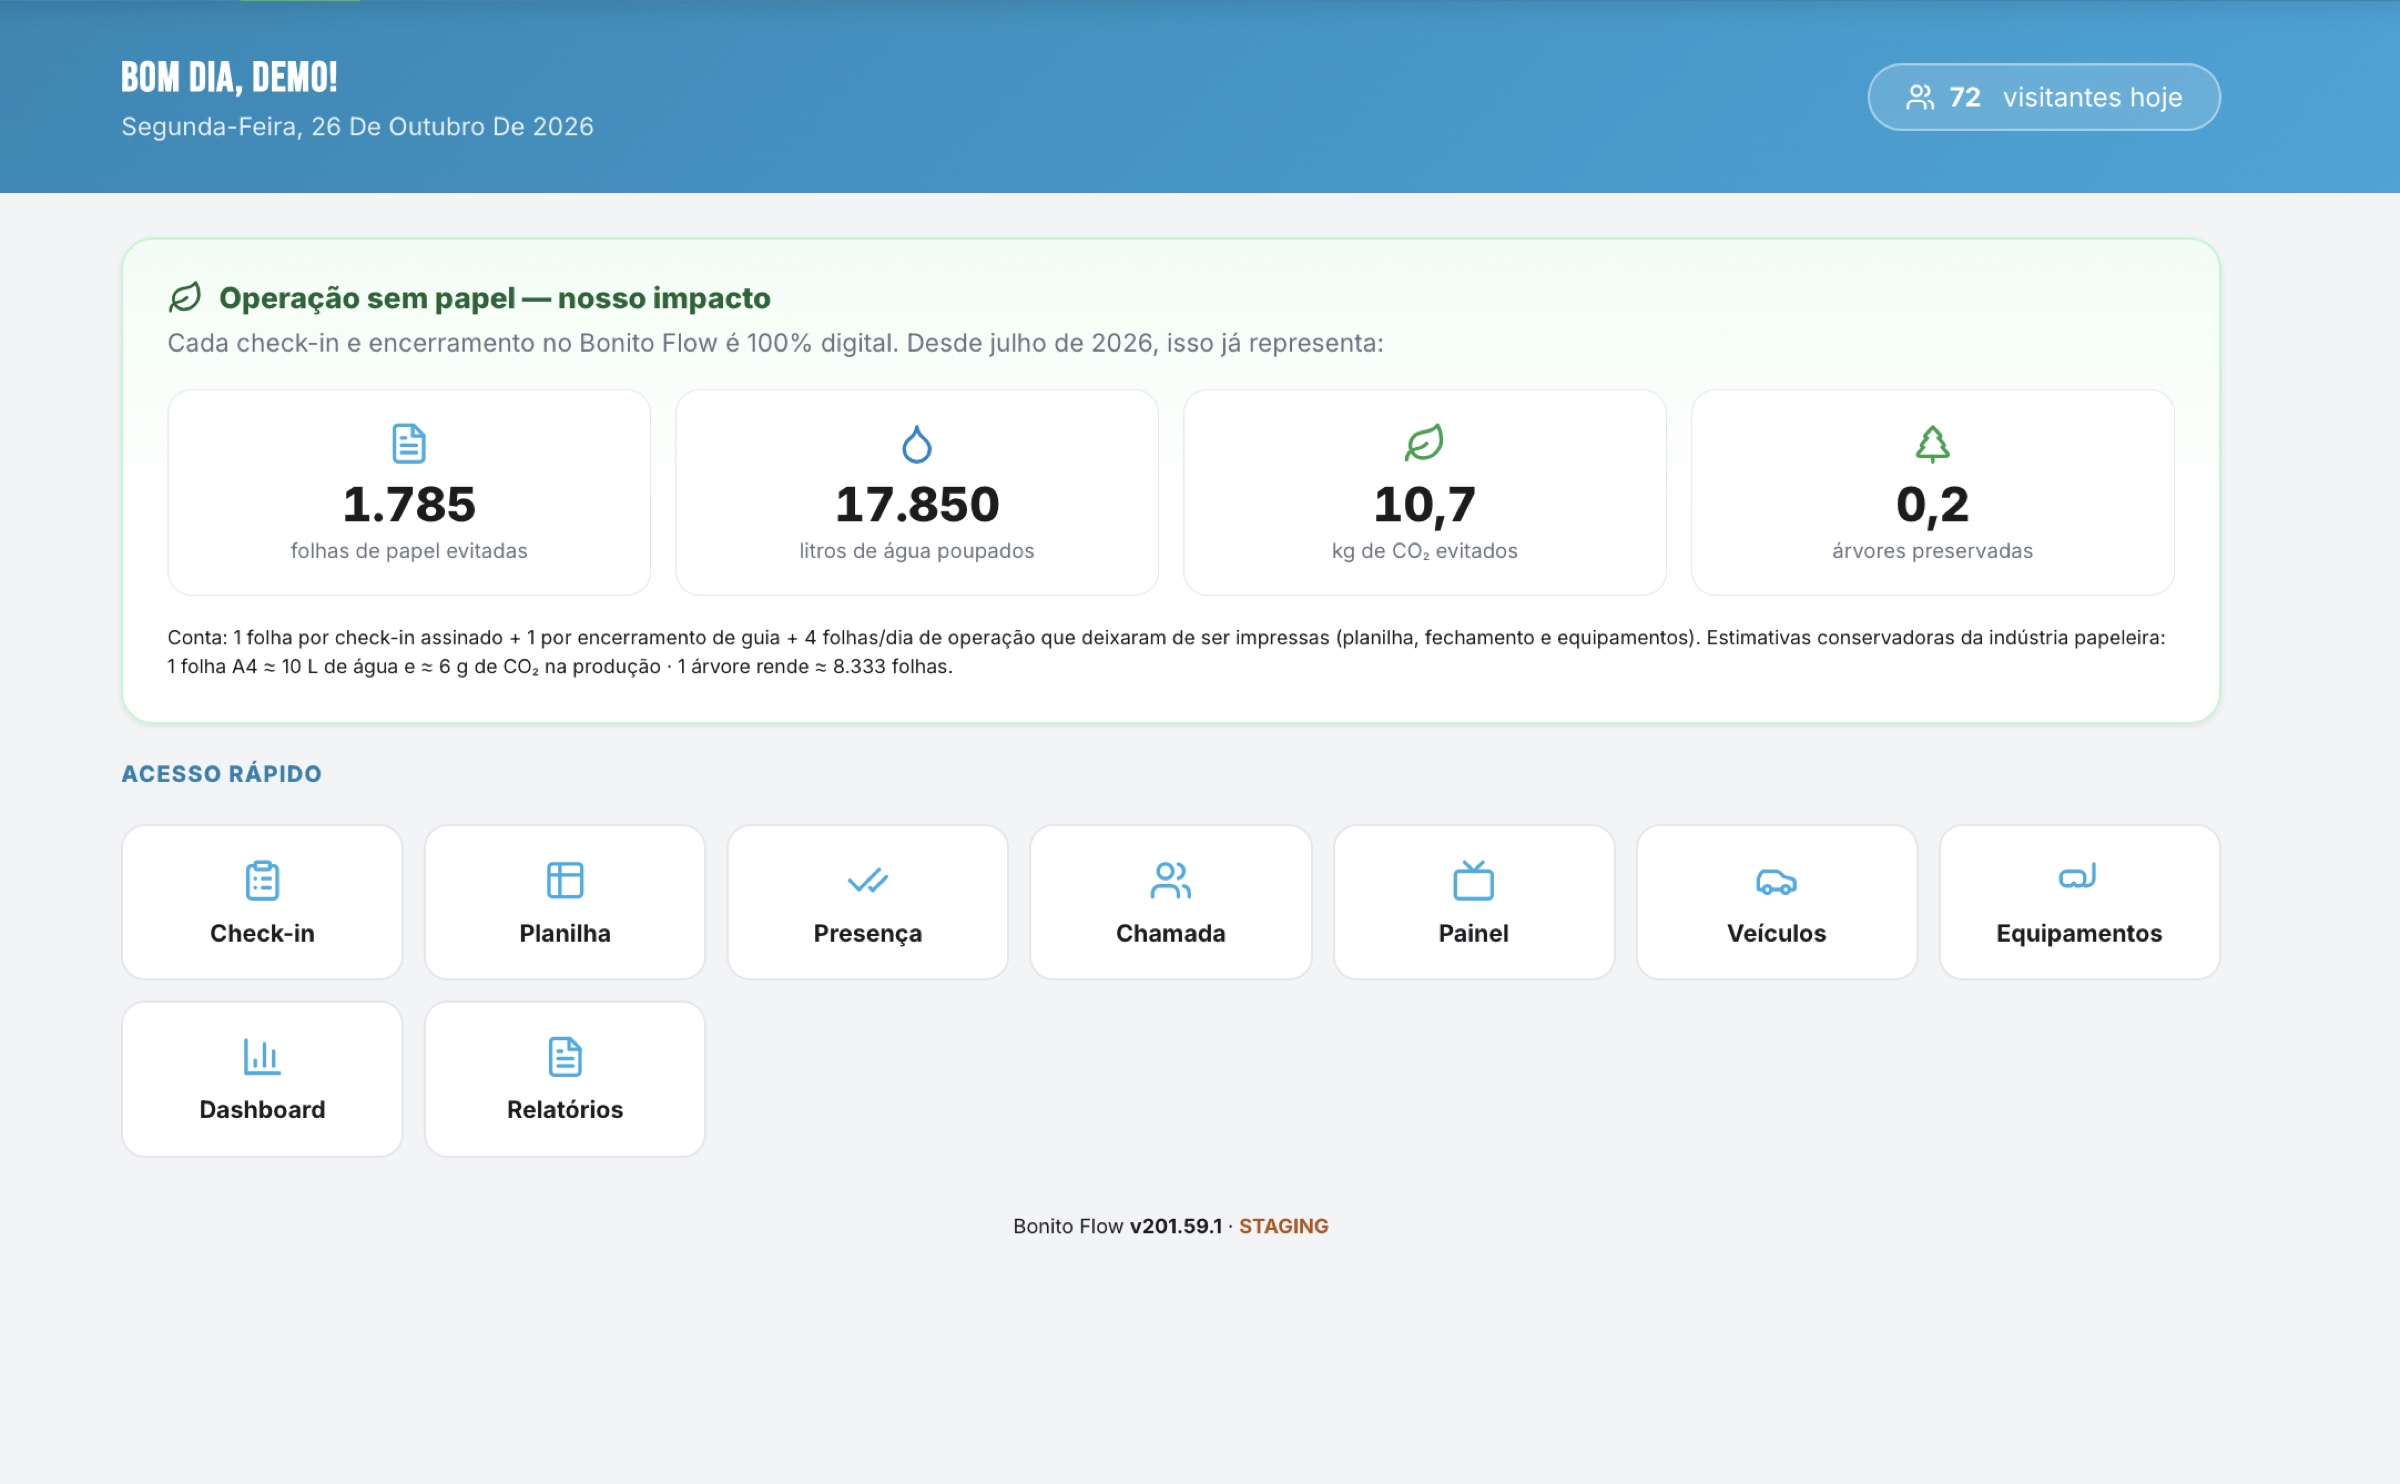
Task: Open the Planilha table icon
Action: 565,880
